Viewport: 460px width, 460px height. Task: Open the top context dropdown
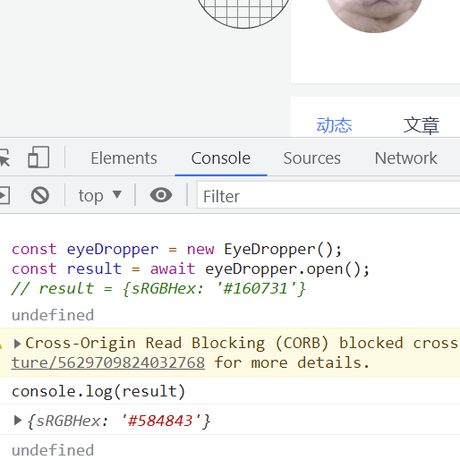[100, 195]
